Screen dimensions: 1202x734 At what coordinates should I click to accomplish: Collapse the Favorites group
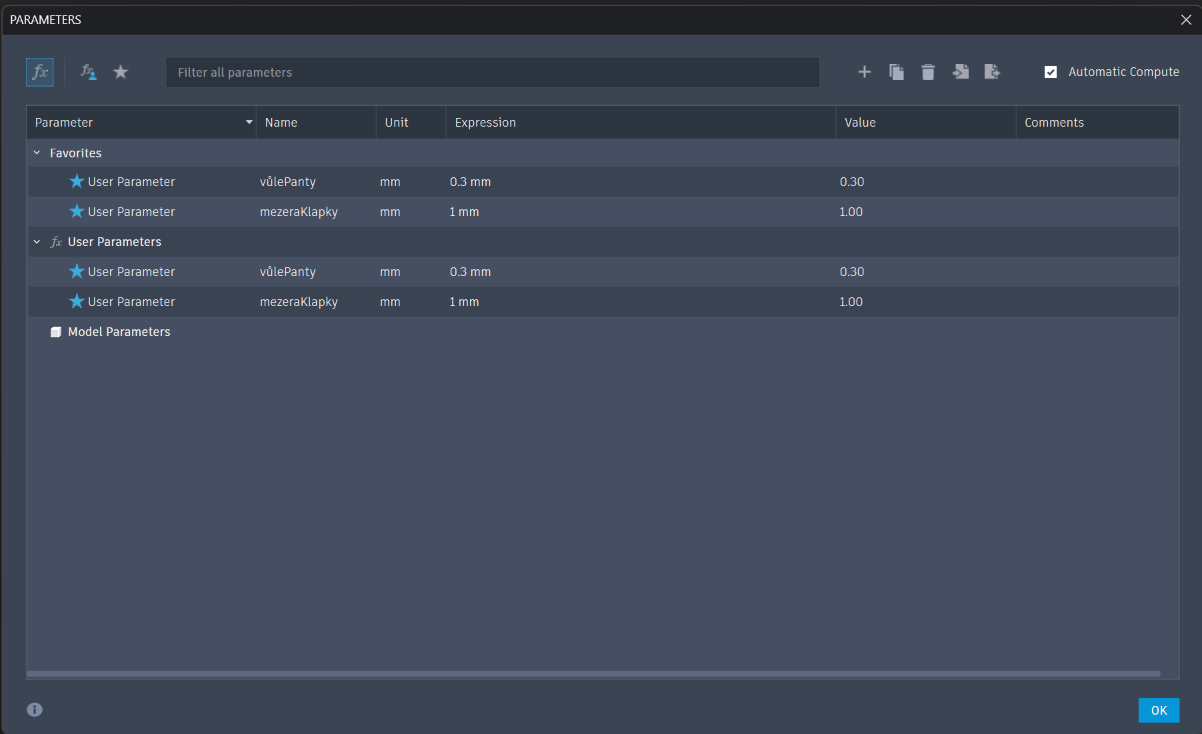click(37, 153)
